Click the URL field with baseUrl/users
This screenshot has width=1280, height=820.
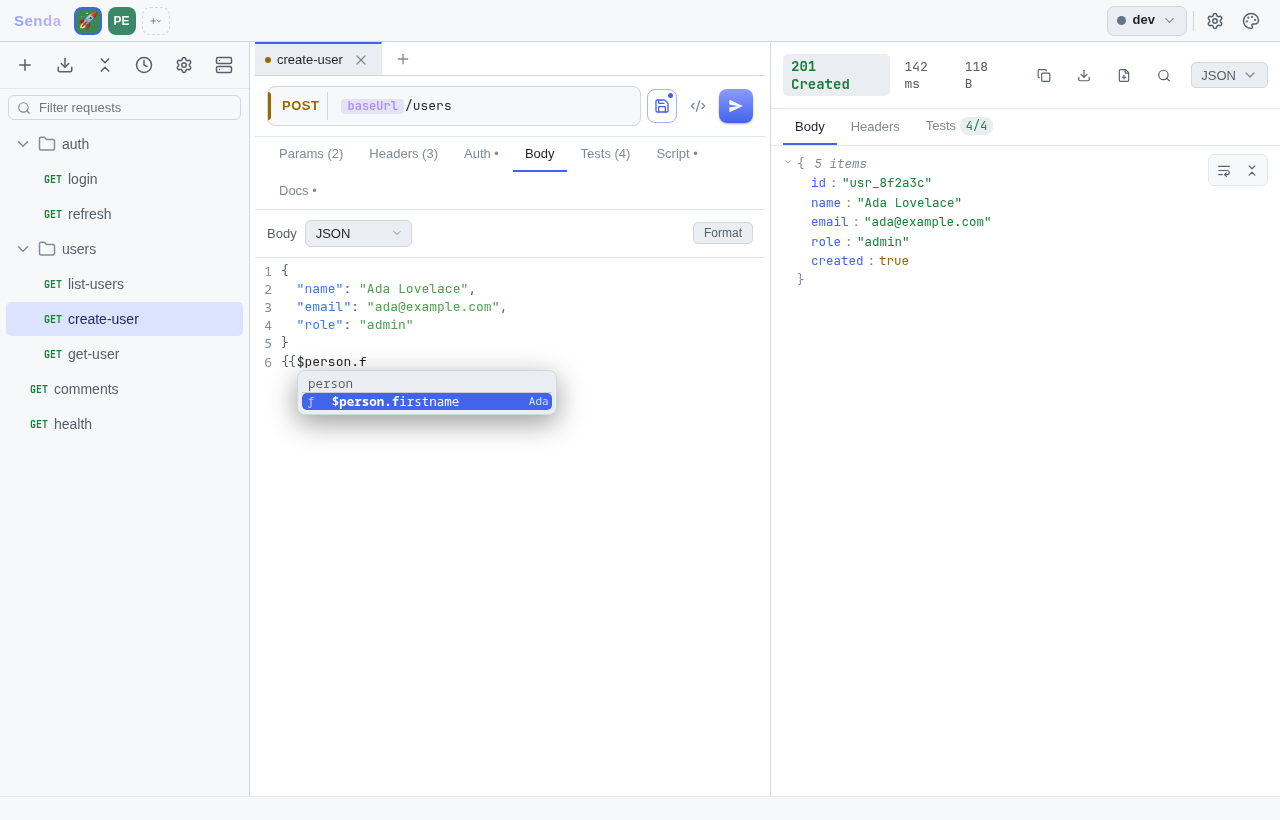coord(485,106)
